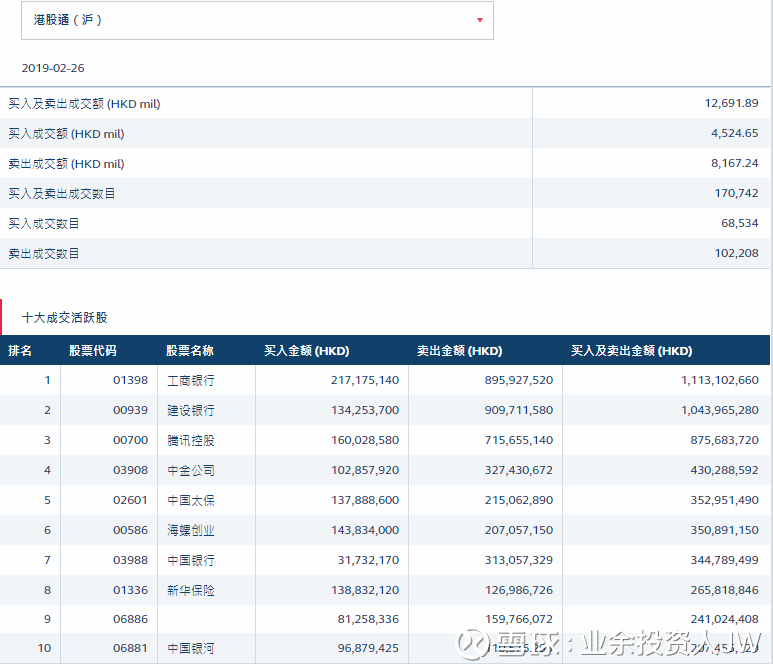Click stock name 工商银行
This screenshot has height=664, width=773.
191,381
